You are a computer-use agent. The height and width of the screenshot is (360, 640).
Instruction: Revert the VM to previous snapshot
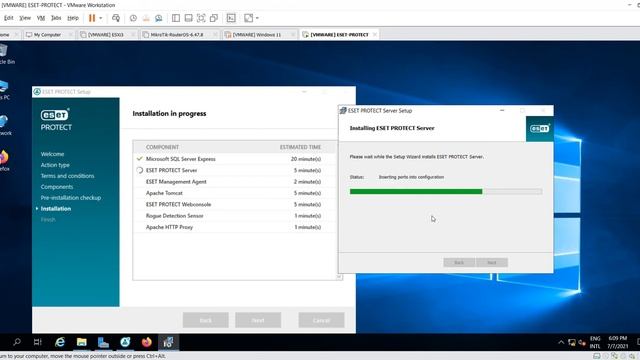146,18
